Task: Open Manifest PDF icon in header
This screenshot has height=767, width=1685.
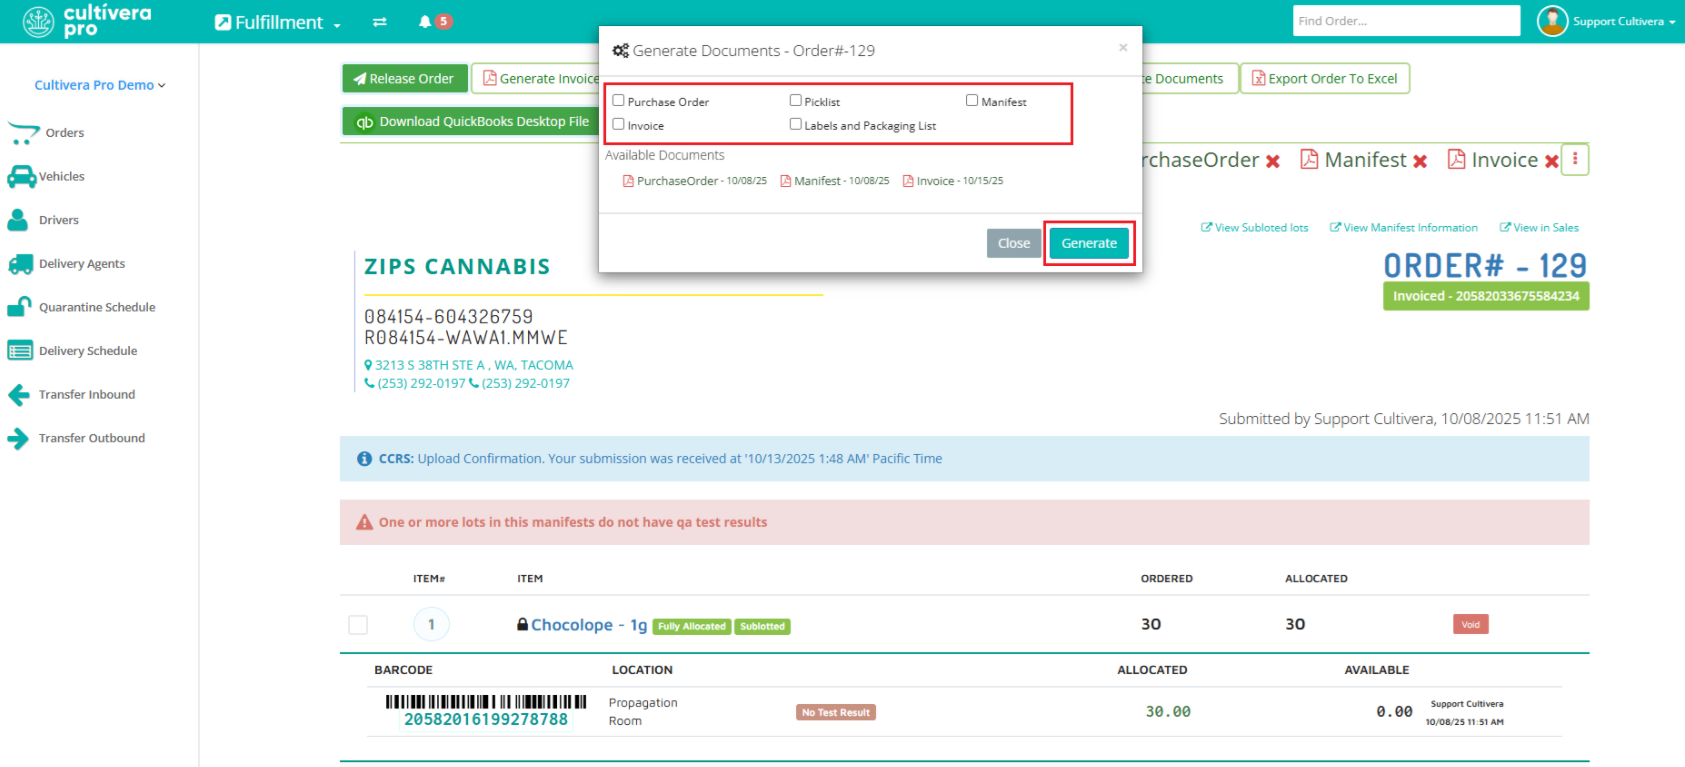Action: click(1308, 159)
